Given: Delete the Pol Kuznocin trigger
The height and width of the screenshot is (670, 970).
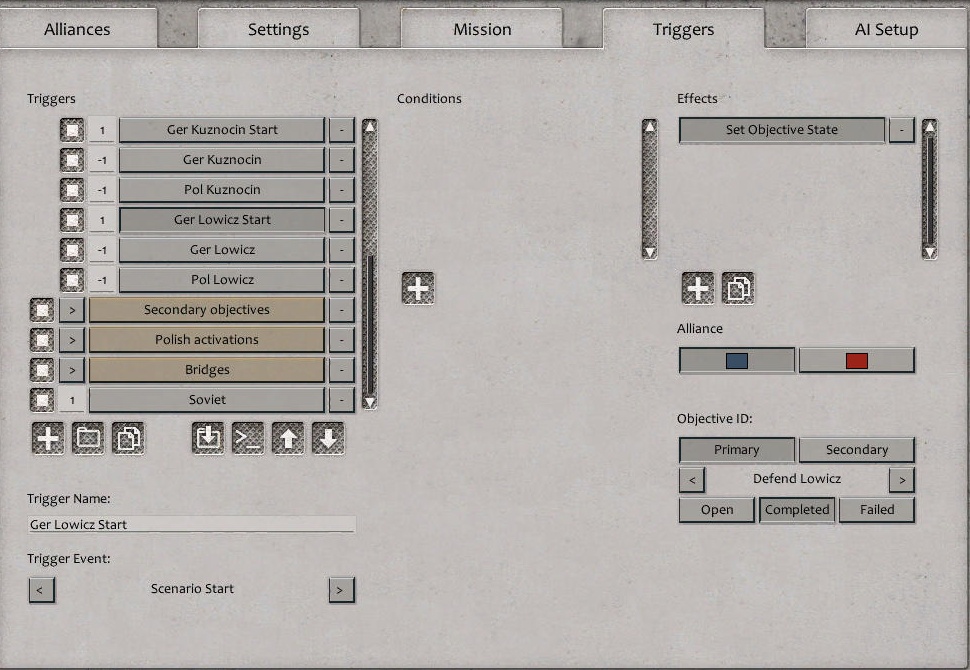Looking at the screenshot, I should tap(341, 190).
